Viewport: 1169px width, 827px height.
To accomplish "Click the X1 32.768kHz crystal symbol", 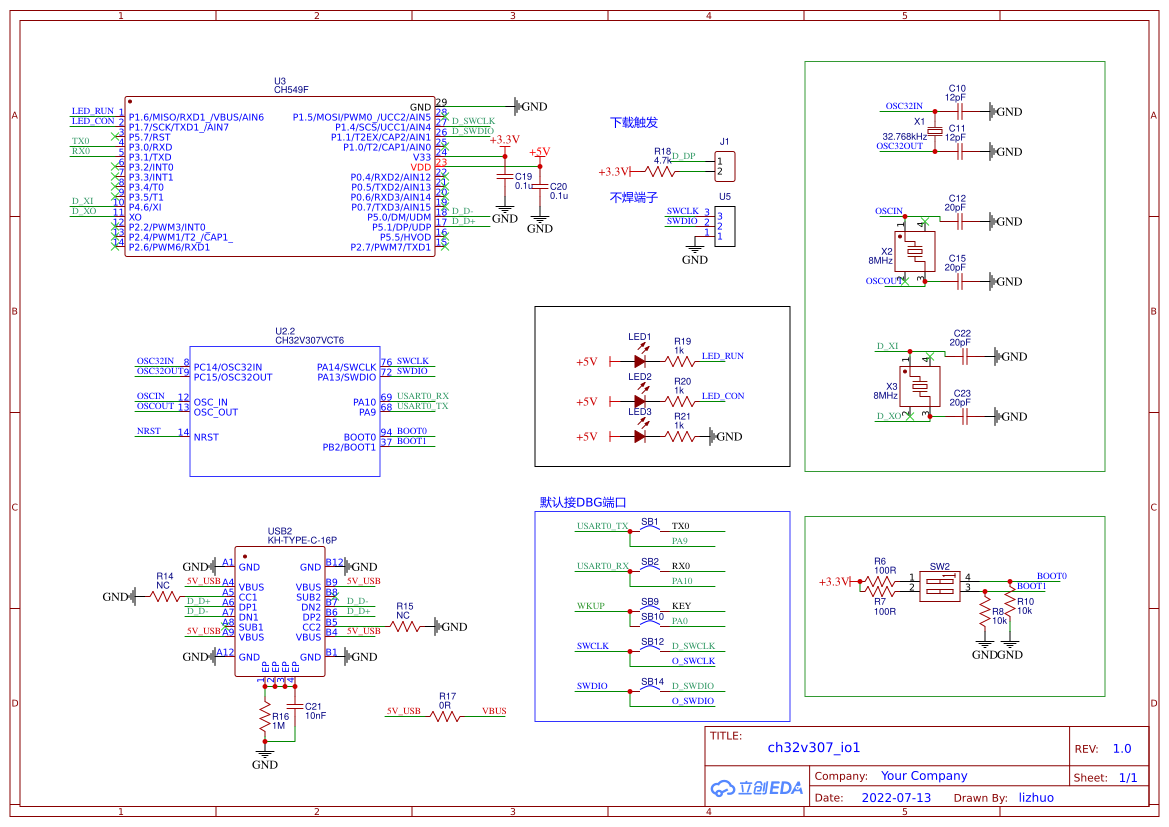I will tap(934, 132).
